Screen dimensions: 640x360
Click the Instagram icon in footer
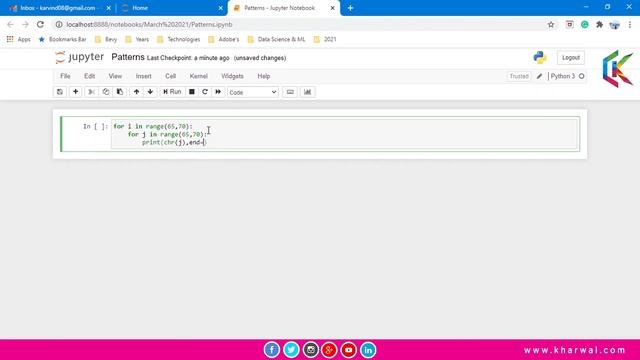click(x=310, y=350)
